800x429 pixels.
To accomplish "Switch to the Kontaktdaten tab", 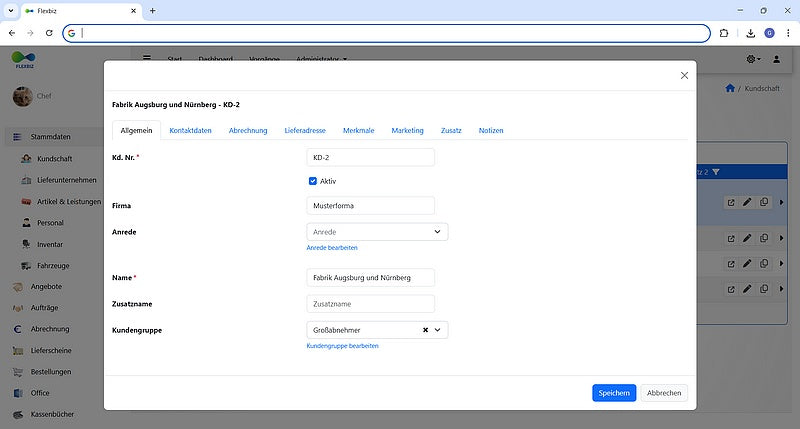I will 190,130.
